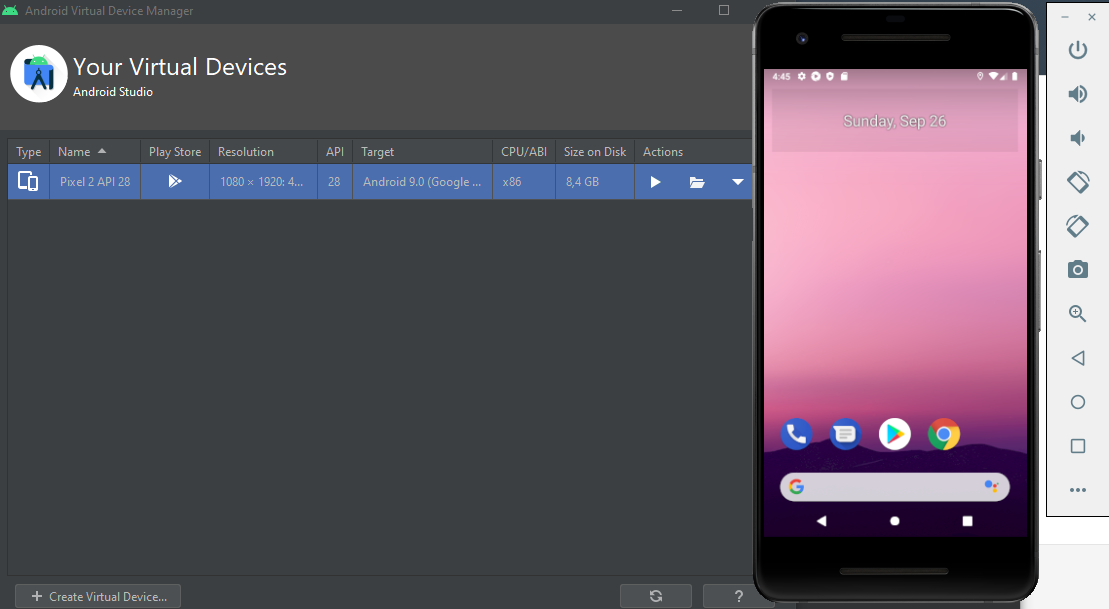Tap the Android recents square on screen
The height and width of the screenshot is (609, 1109).
tap(968, 521)
